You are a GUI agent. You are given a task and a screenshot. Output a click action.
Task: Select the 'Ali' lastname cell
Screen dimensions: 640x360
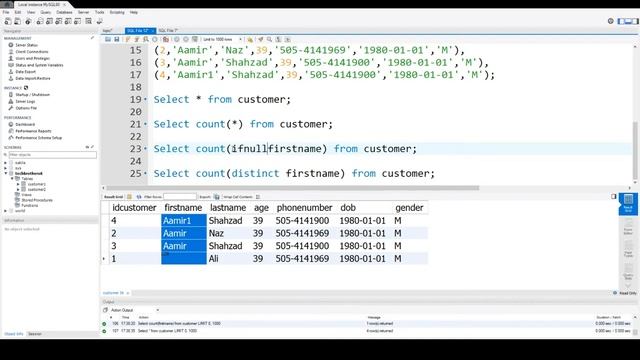pos(229,259)
